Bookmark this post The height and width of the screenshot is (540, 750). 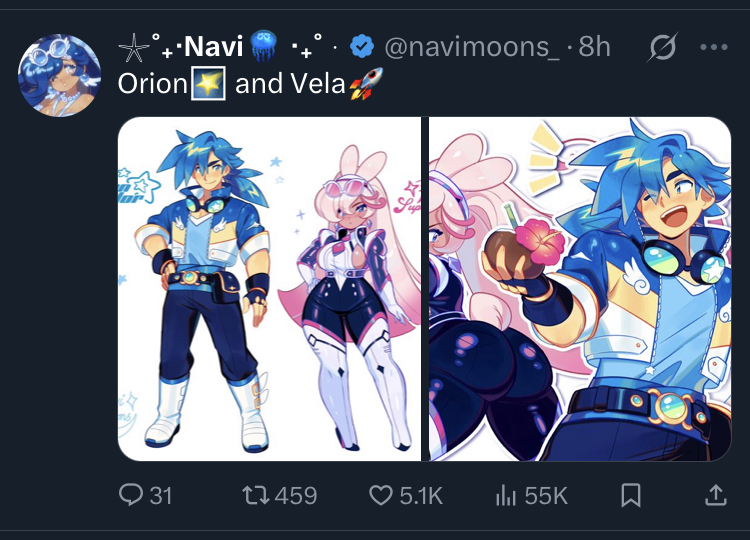click(x=630, y=495)
